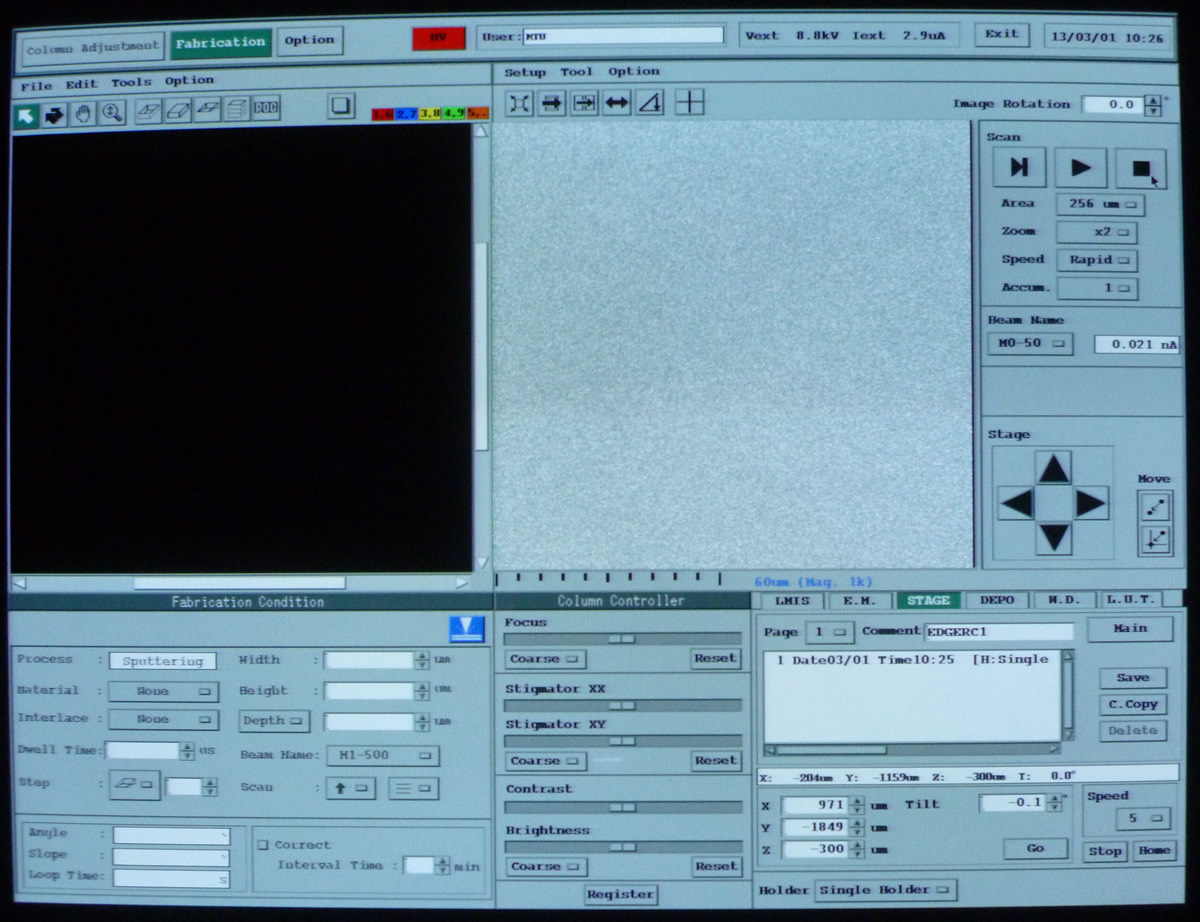Stop the scan with the square button
Viewport: 1200px width, 922px height.
[x=1141, y=168]
